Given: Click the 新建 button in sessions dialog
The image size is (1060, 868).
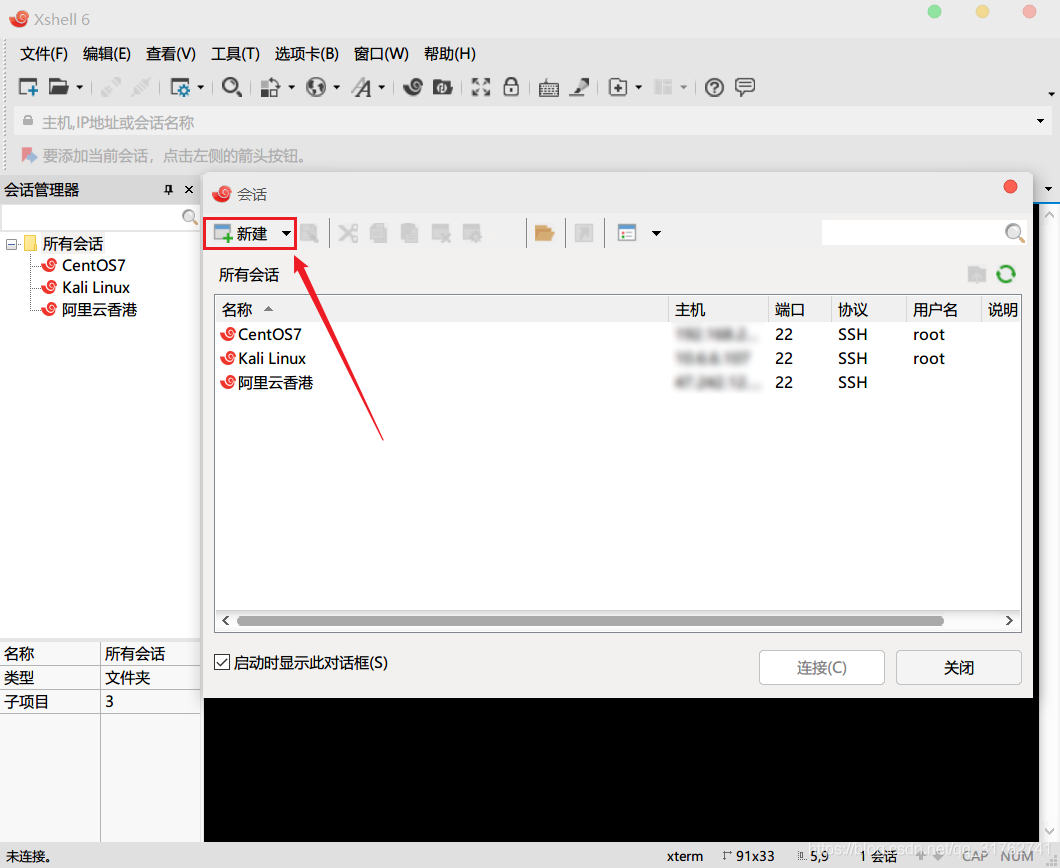Looking at the screenshot, I should click(x=242, y=234).
